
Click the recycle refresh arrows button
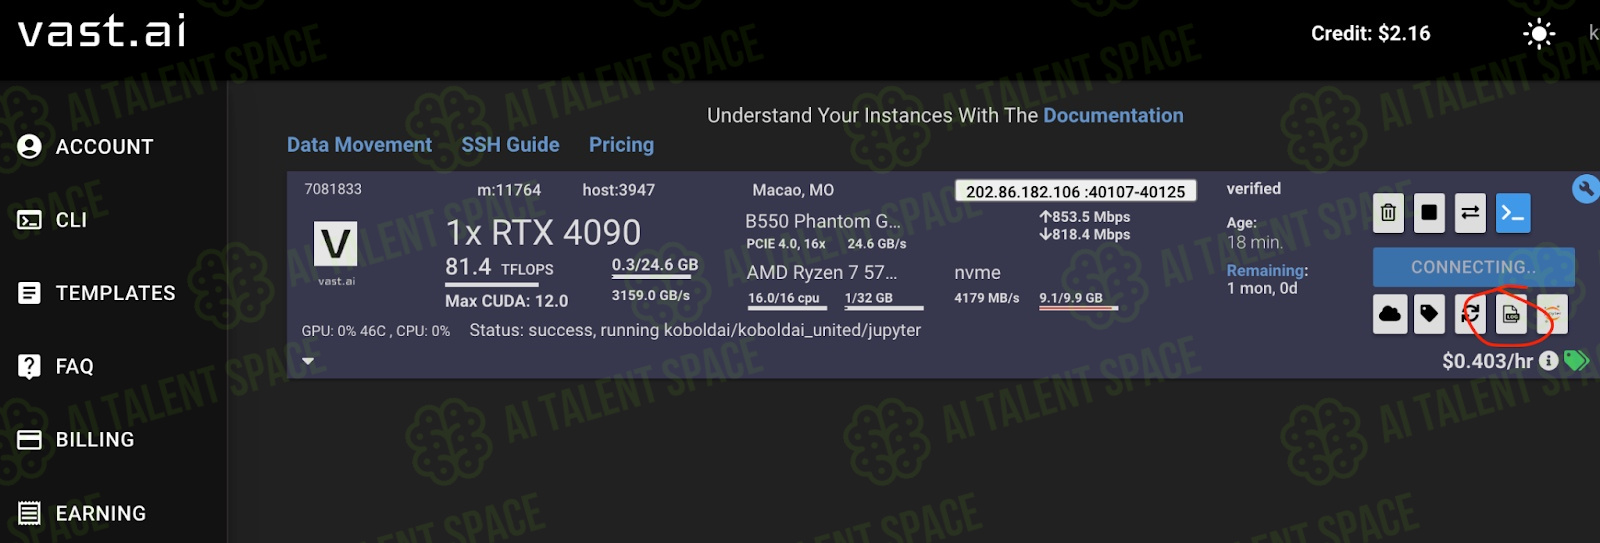point(1470,314)
